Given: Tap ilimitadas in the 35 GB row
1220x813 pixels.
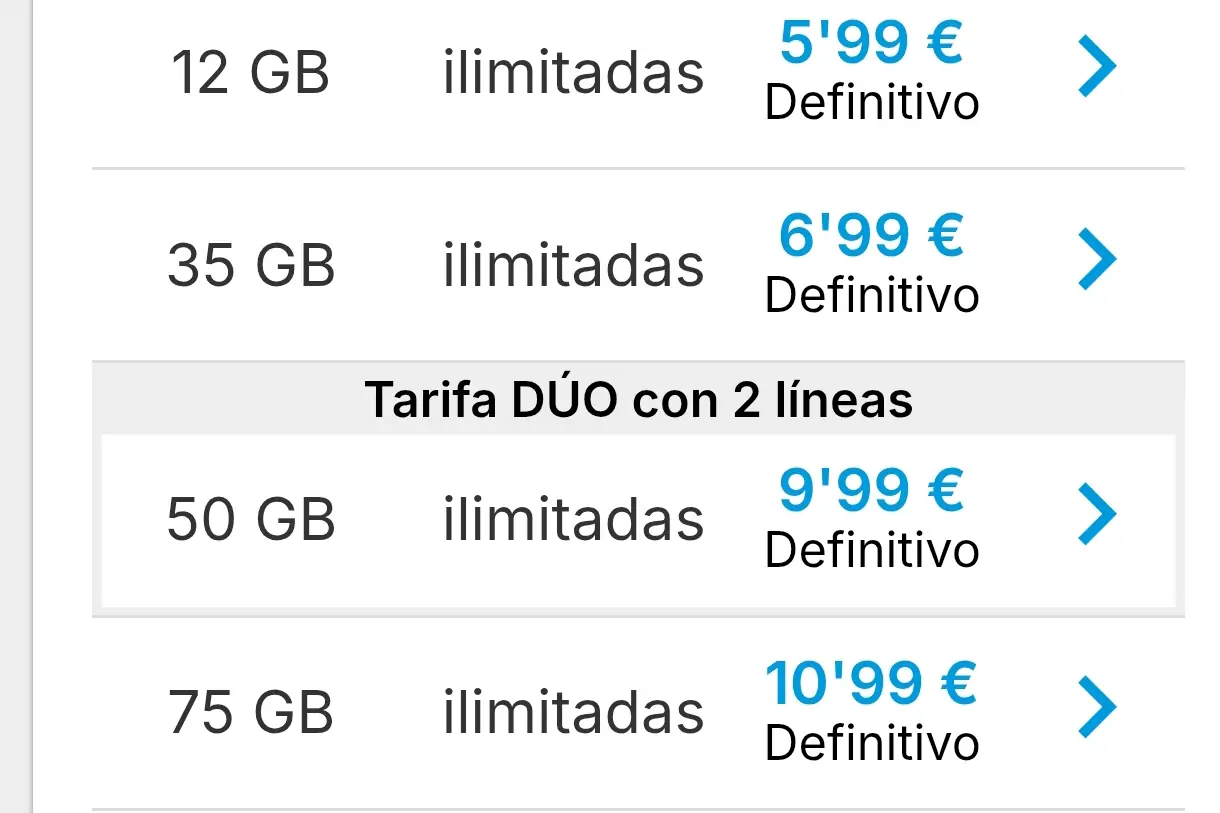Looking at the screenshot, I should coord(574,265).
